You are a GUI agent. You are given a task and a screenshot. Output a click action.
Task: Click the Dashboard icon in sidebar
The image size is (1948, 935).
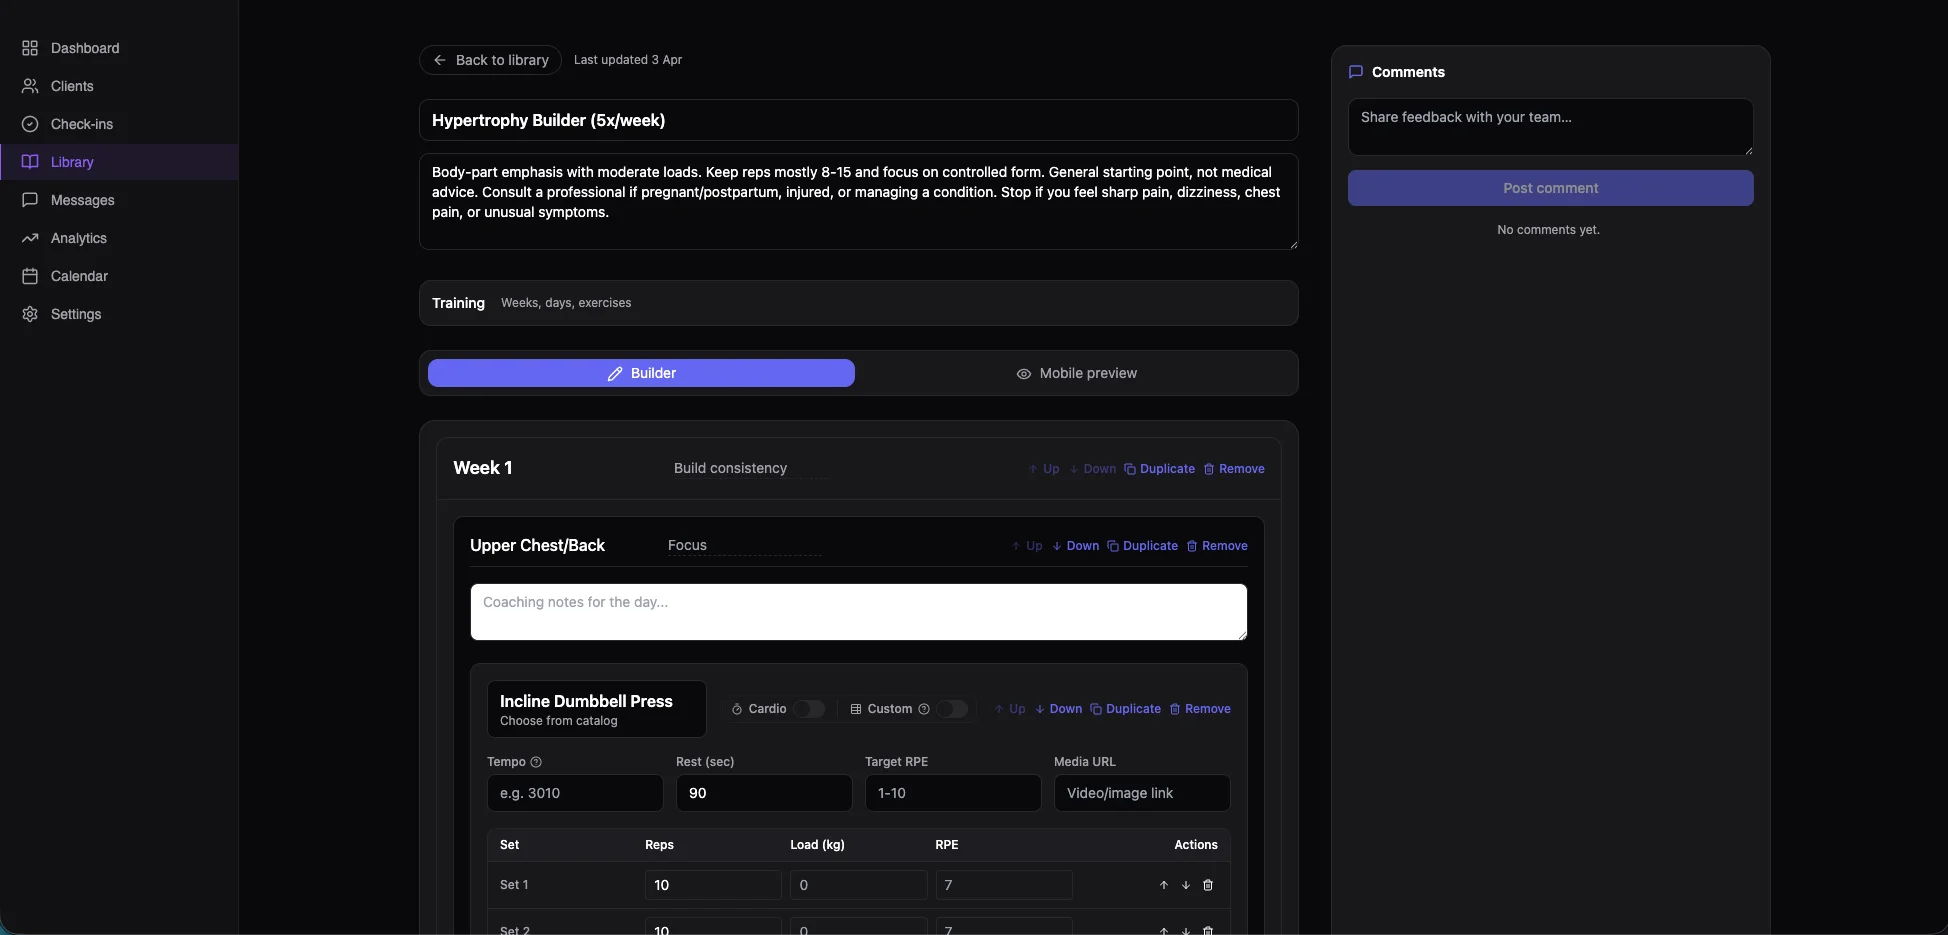tap(30, 48)
